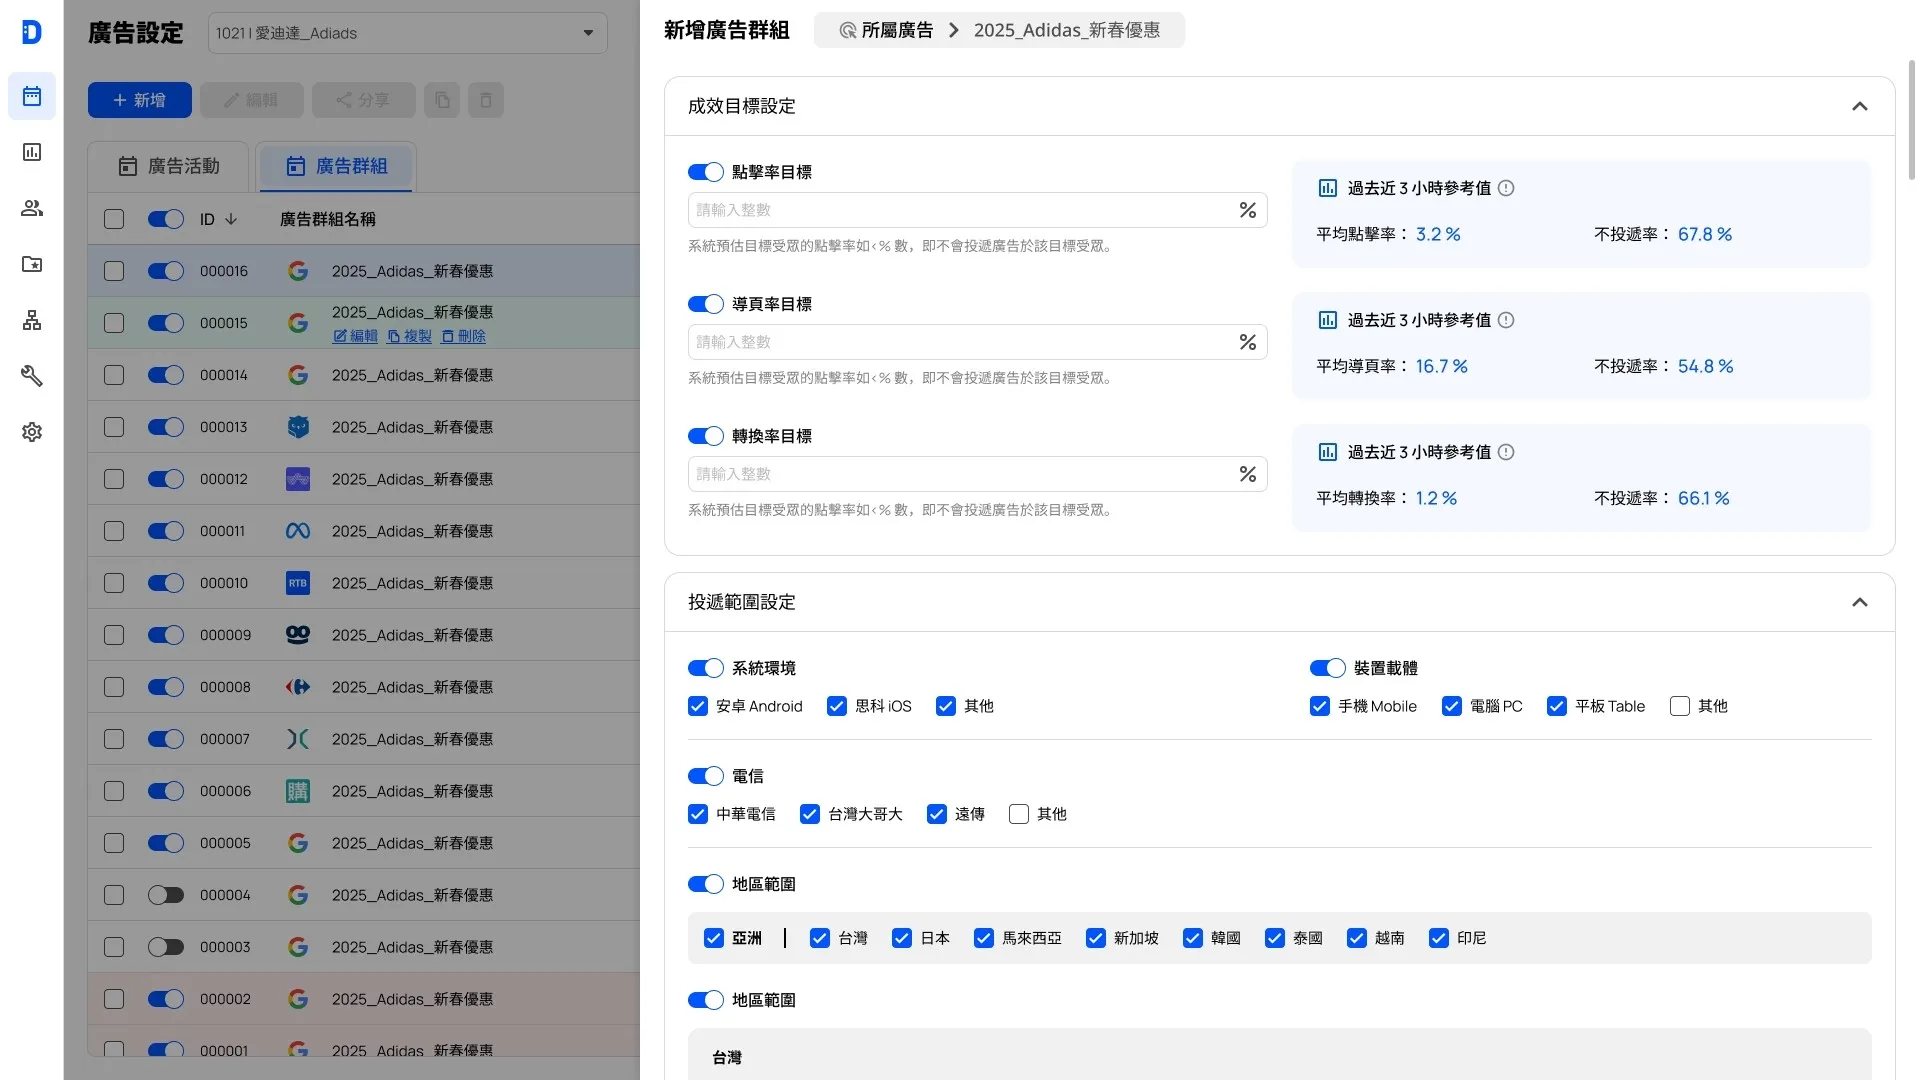Open the bar chart report sidebar icon
1920x1080 pixels.
[x=32, y=152]
